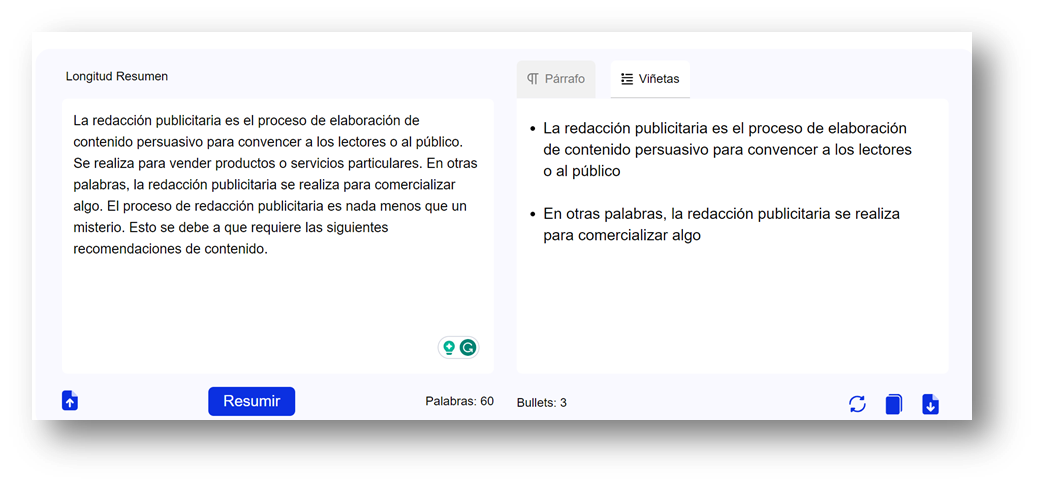Click the Longitud Resumen label
The image size is (1037, 485).
pos(117,76)
